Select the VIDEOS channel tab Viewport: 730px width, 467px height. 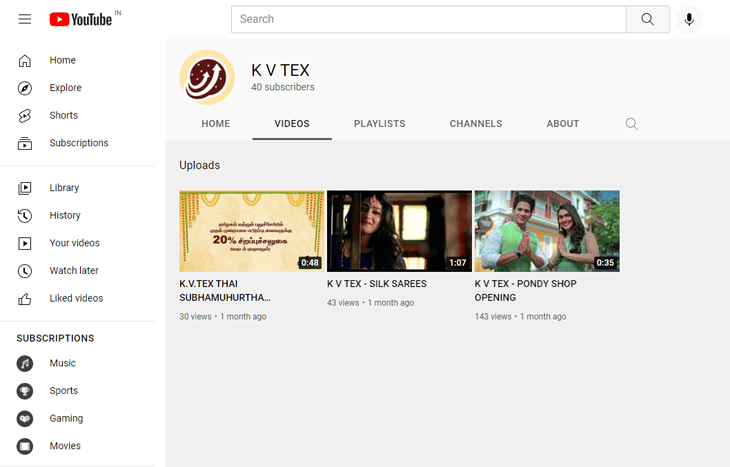coord(292,124)
